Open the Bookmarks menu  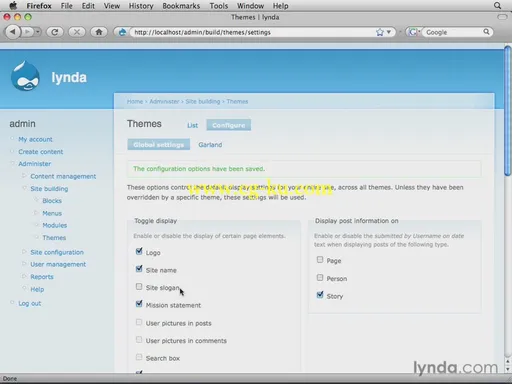(x=181, y=6)
